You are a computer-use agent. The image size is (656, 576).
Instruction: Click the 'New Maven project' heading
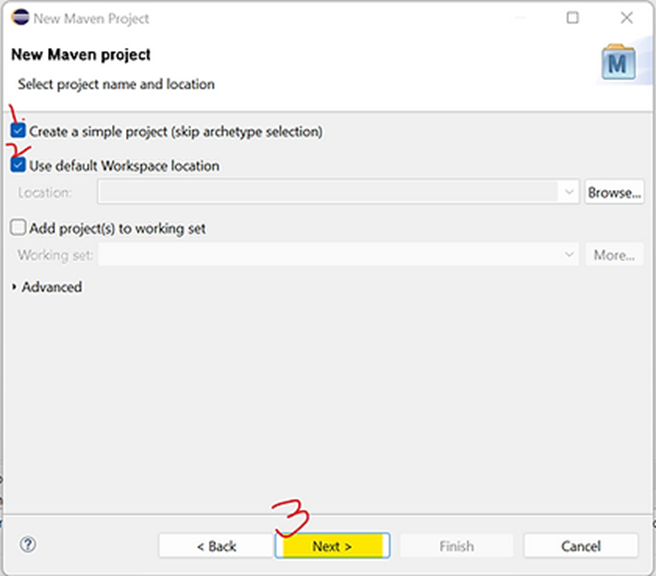coord(81,55)
